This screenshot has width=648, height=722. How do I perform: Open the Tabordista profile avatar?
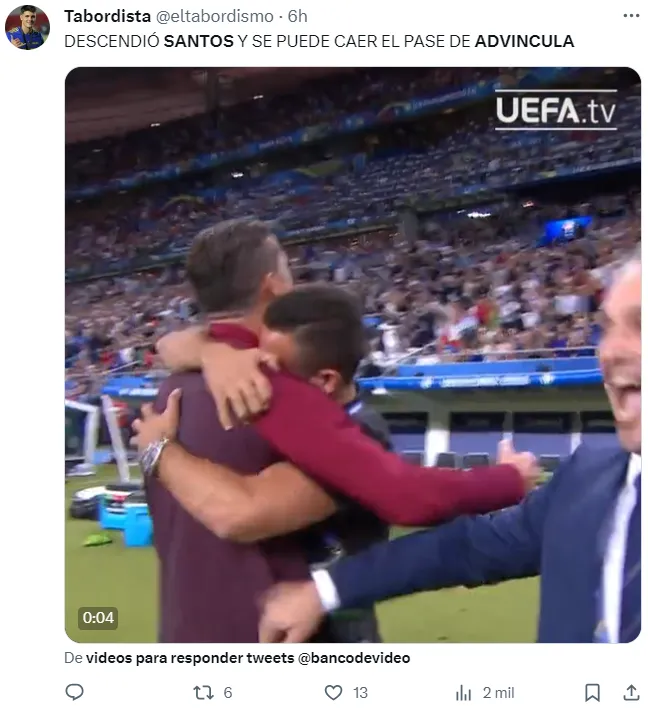click(x=27, y=28)
